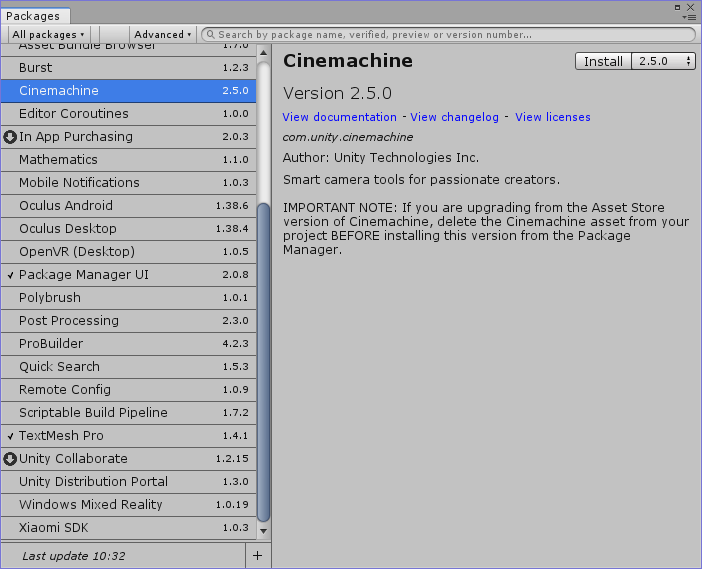702x569 pixels.
Task: Select the OpenVR (Desktop) package
Action: [x=128, y=252]
